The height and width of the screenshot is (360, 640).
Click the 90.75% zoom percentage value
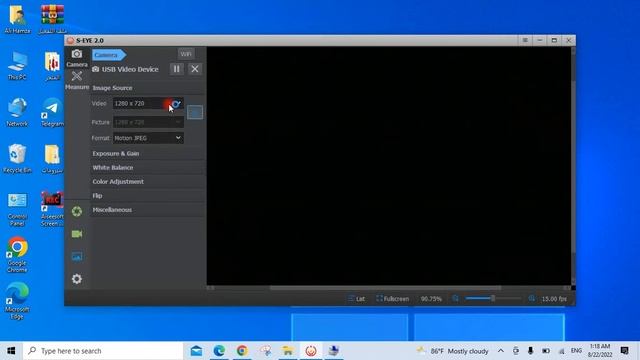tap(431, 299)
